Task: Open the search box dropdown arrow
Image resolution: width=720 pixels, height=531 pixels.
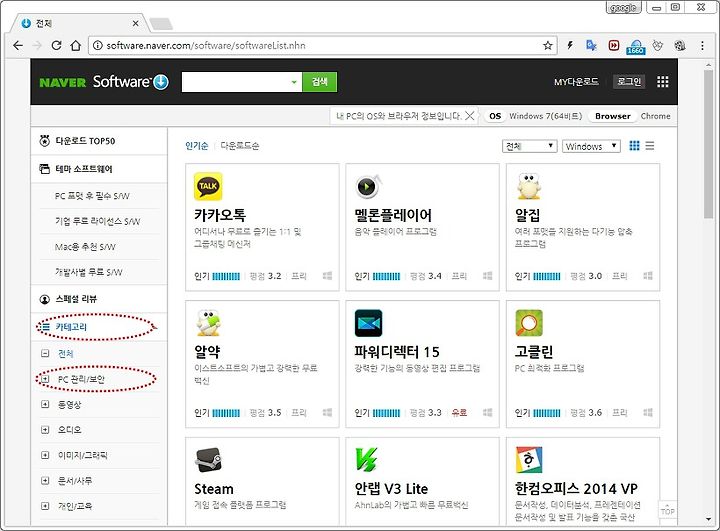Action: coord(294,82)
